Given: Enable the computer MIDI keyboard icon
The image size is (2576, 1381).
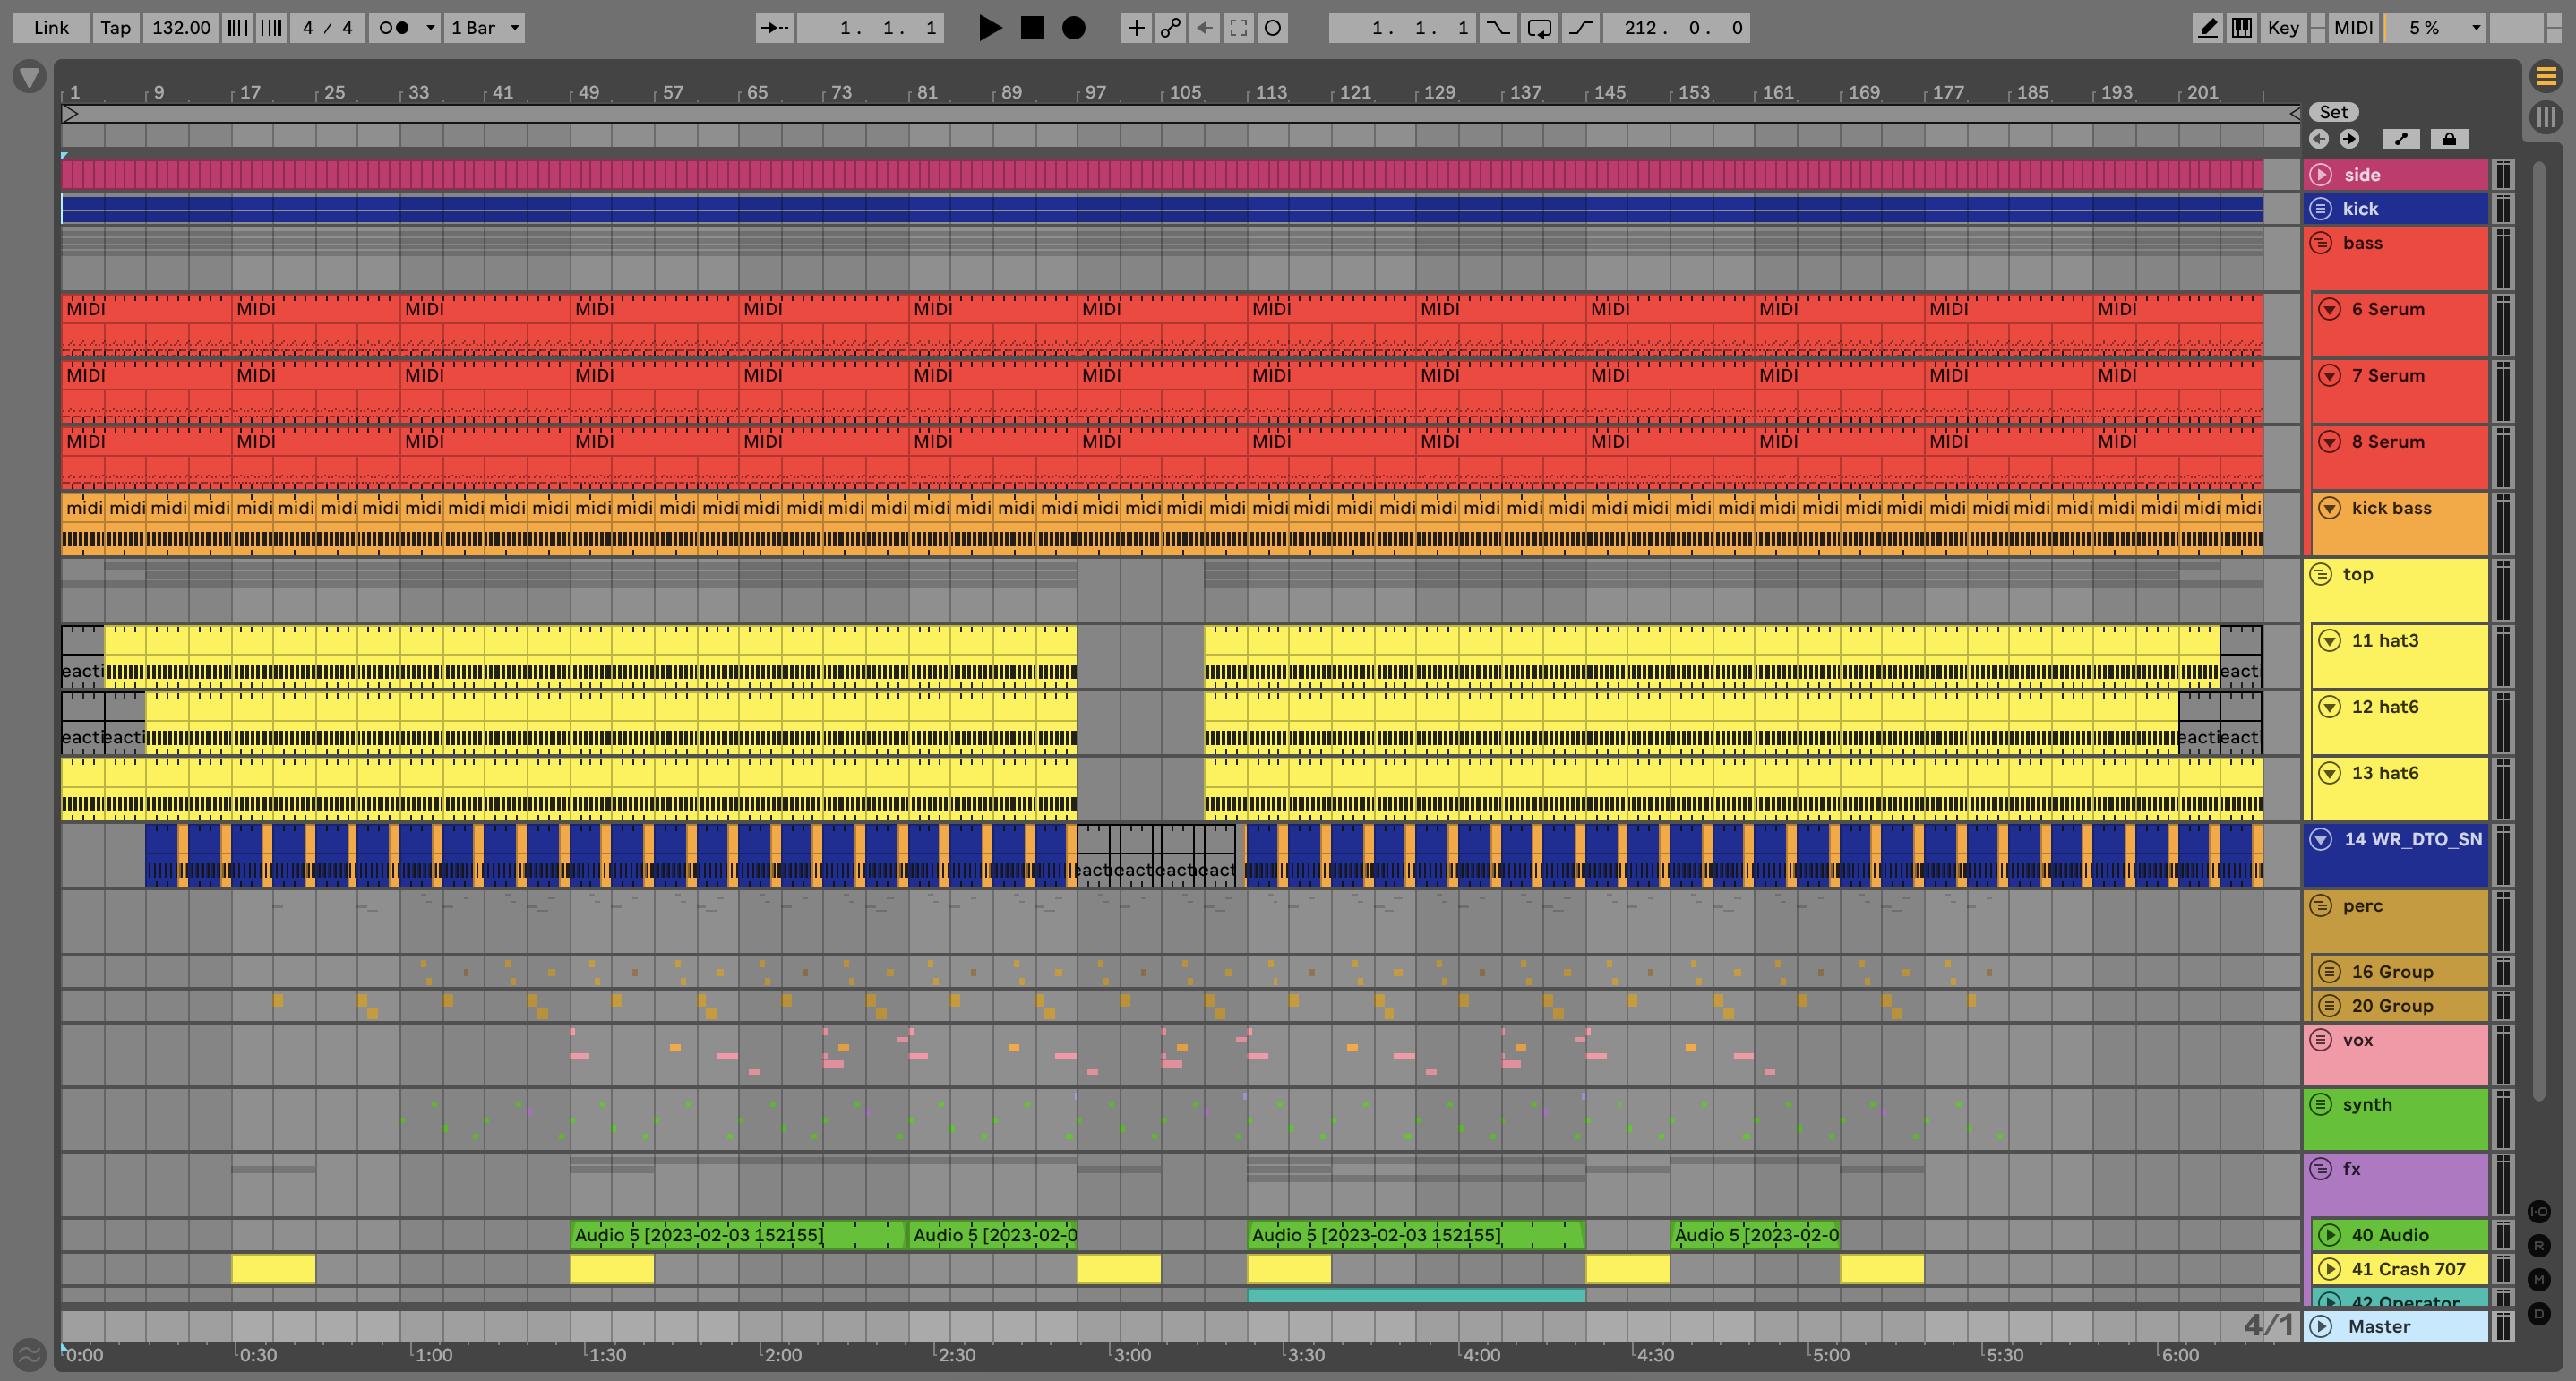Looking at the screenshot, I should tap(2241, 28).
